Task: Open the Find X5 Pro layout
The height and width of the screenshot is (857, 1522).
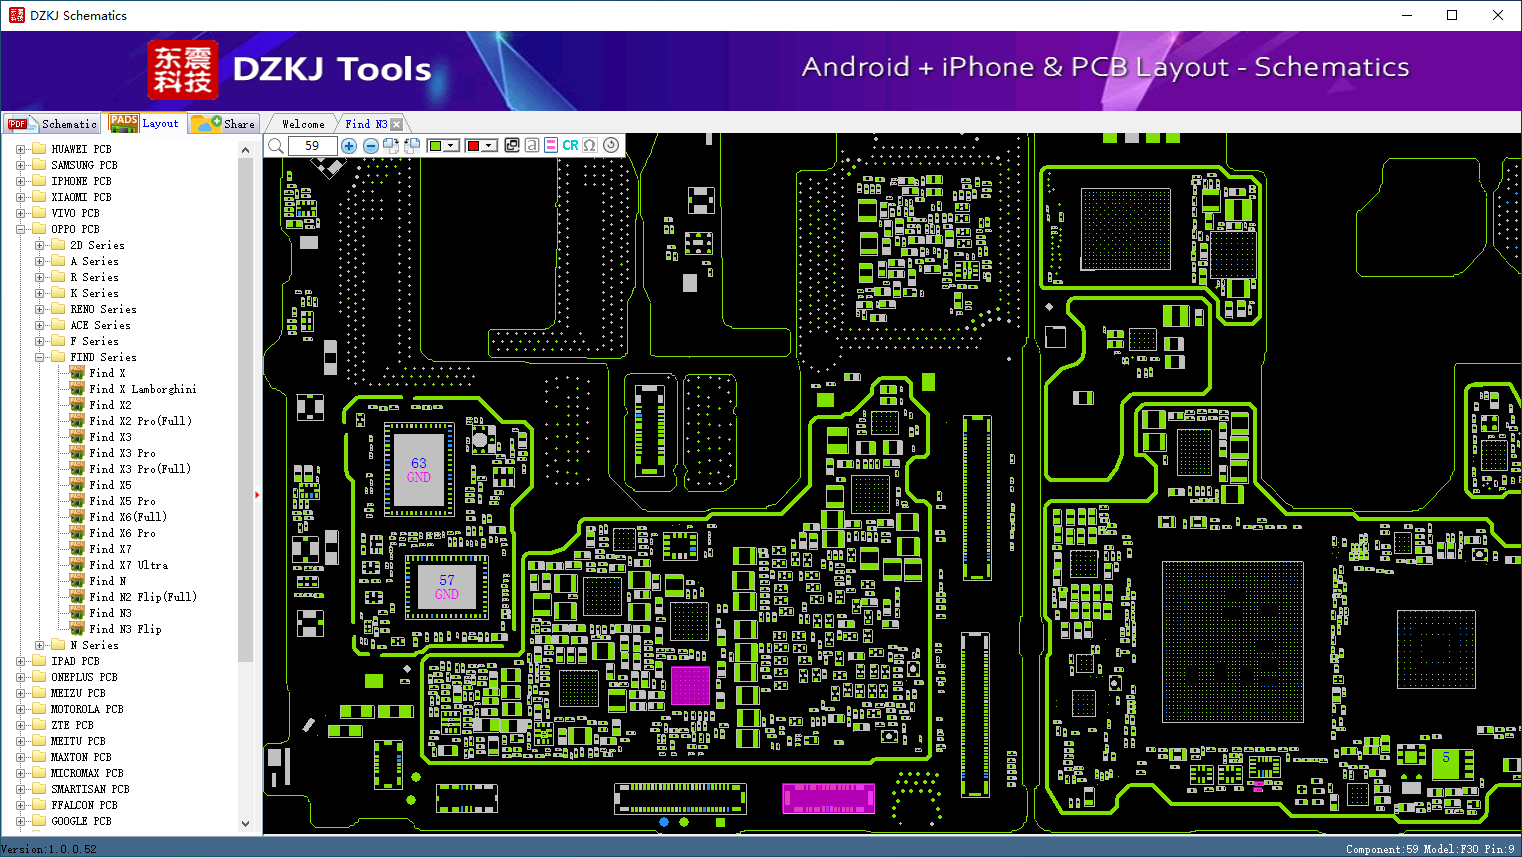Action: [122, 501]
